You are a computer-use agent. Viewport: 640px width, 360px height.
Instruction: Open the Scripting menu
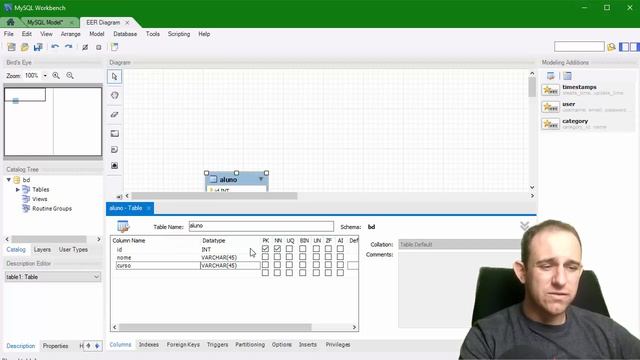click(179, 34)
